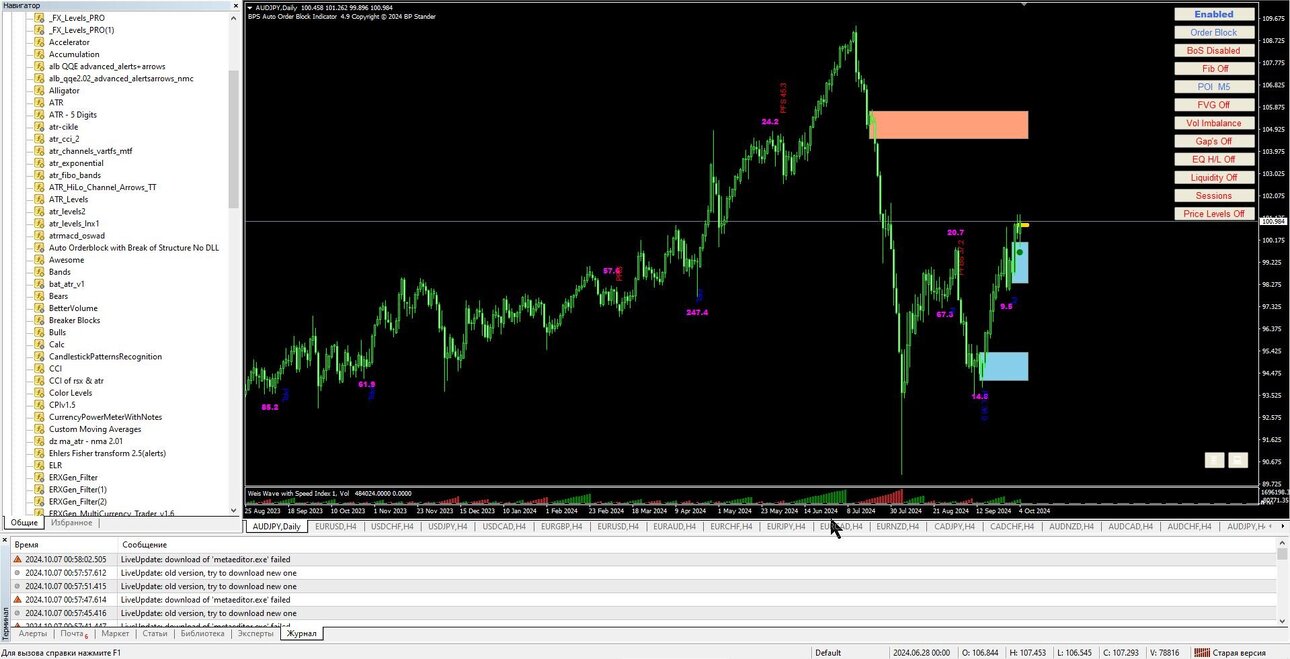This screenshot has height=659, width=1290.
Task: Select the Общие tab in Navigator
Action: [x=24, y=523]
